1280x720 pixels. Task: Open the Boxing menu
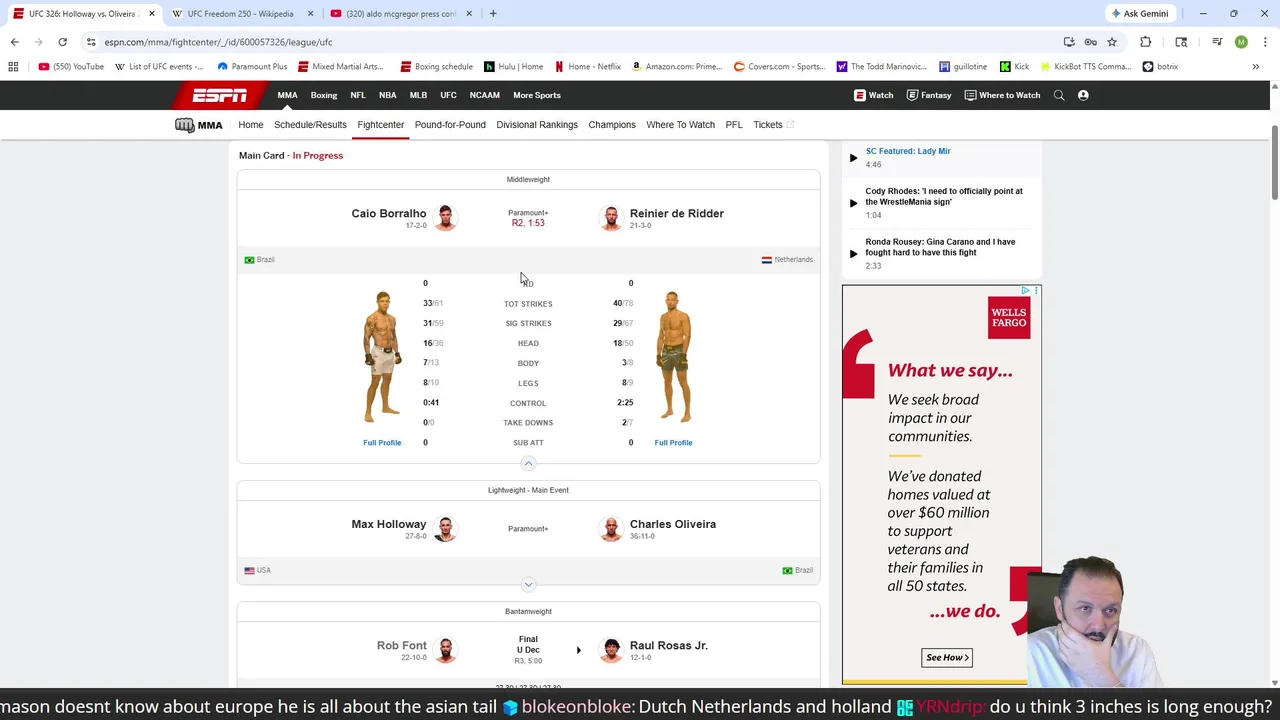324,95
